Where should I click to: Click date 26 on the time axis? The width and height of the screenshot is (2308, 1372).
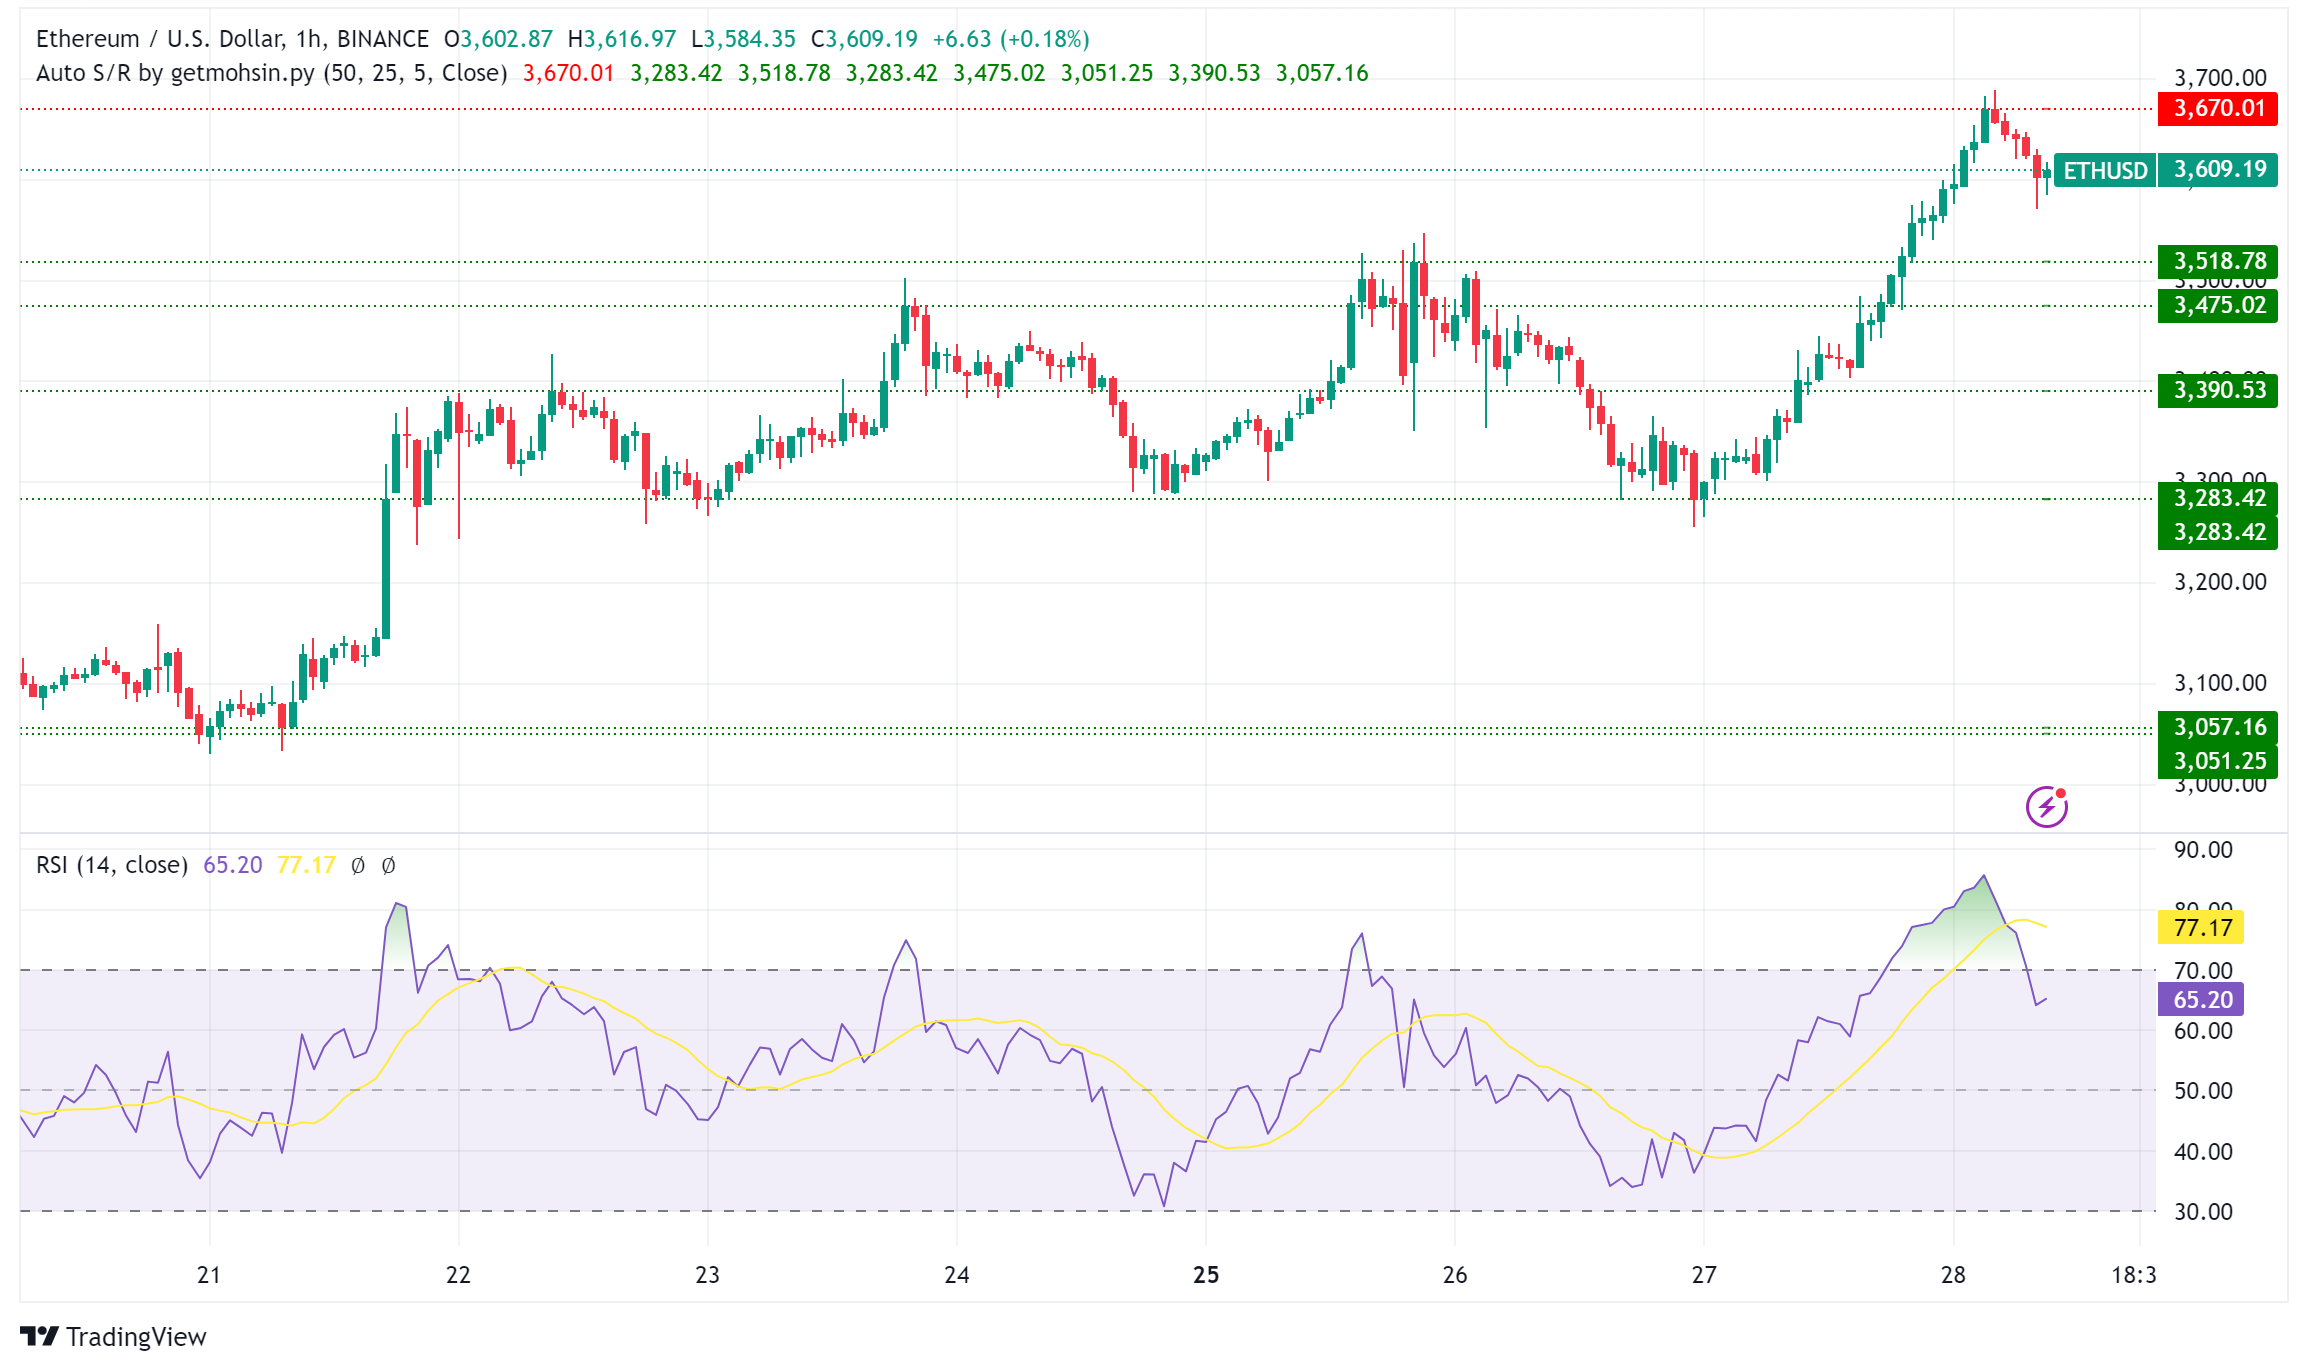[x=1455, y=1275]
